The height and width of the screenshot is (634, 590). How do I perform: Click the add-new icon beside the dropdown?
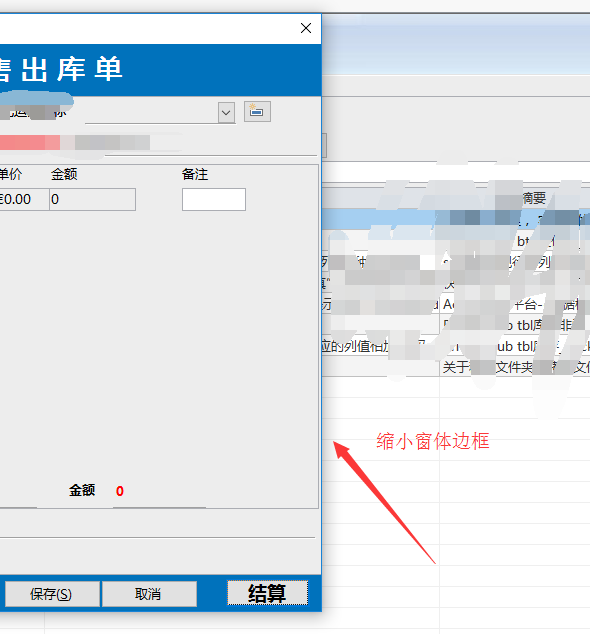(x=257, y=112)
